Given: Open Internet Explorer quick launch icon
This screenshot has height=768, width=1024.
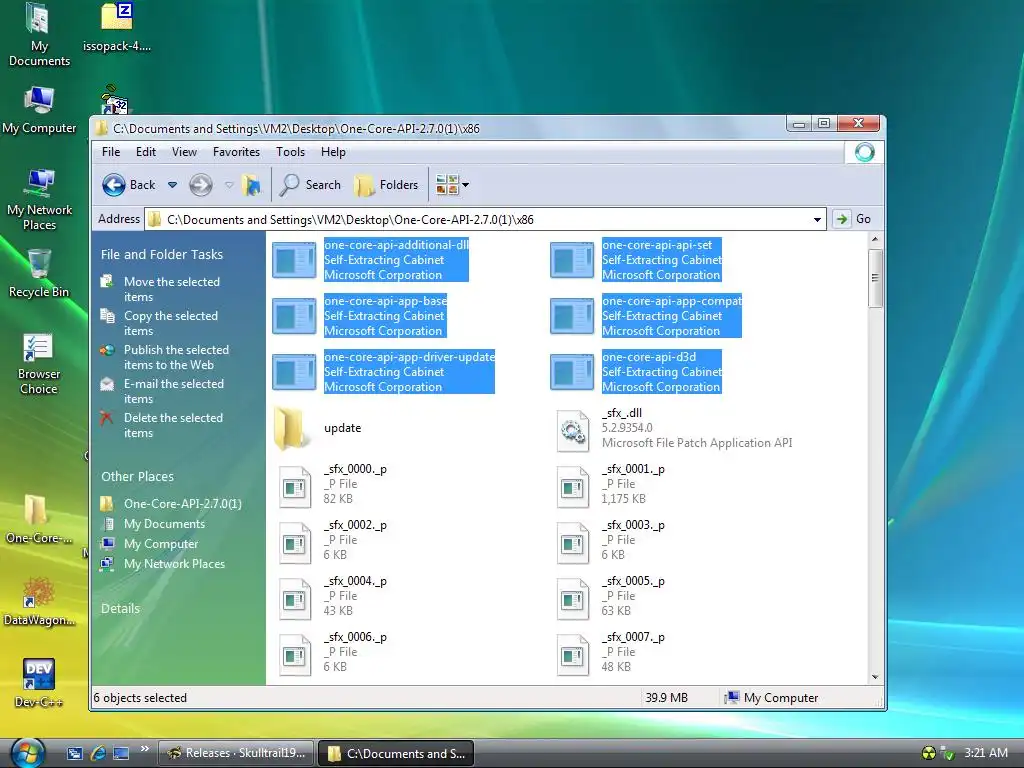Looking at the screenshot, I should [98, 753].
